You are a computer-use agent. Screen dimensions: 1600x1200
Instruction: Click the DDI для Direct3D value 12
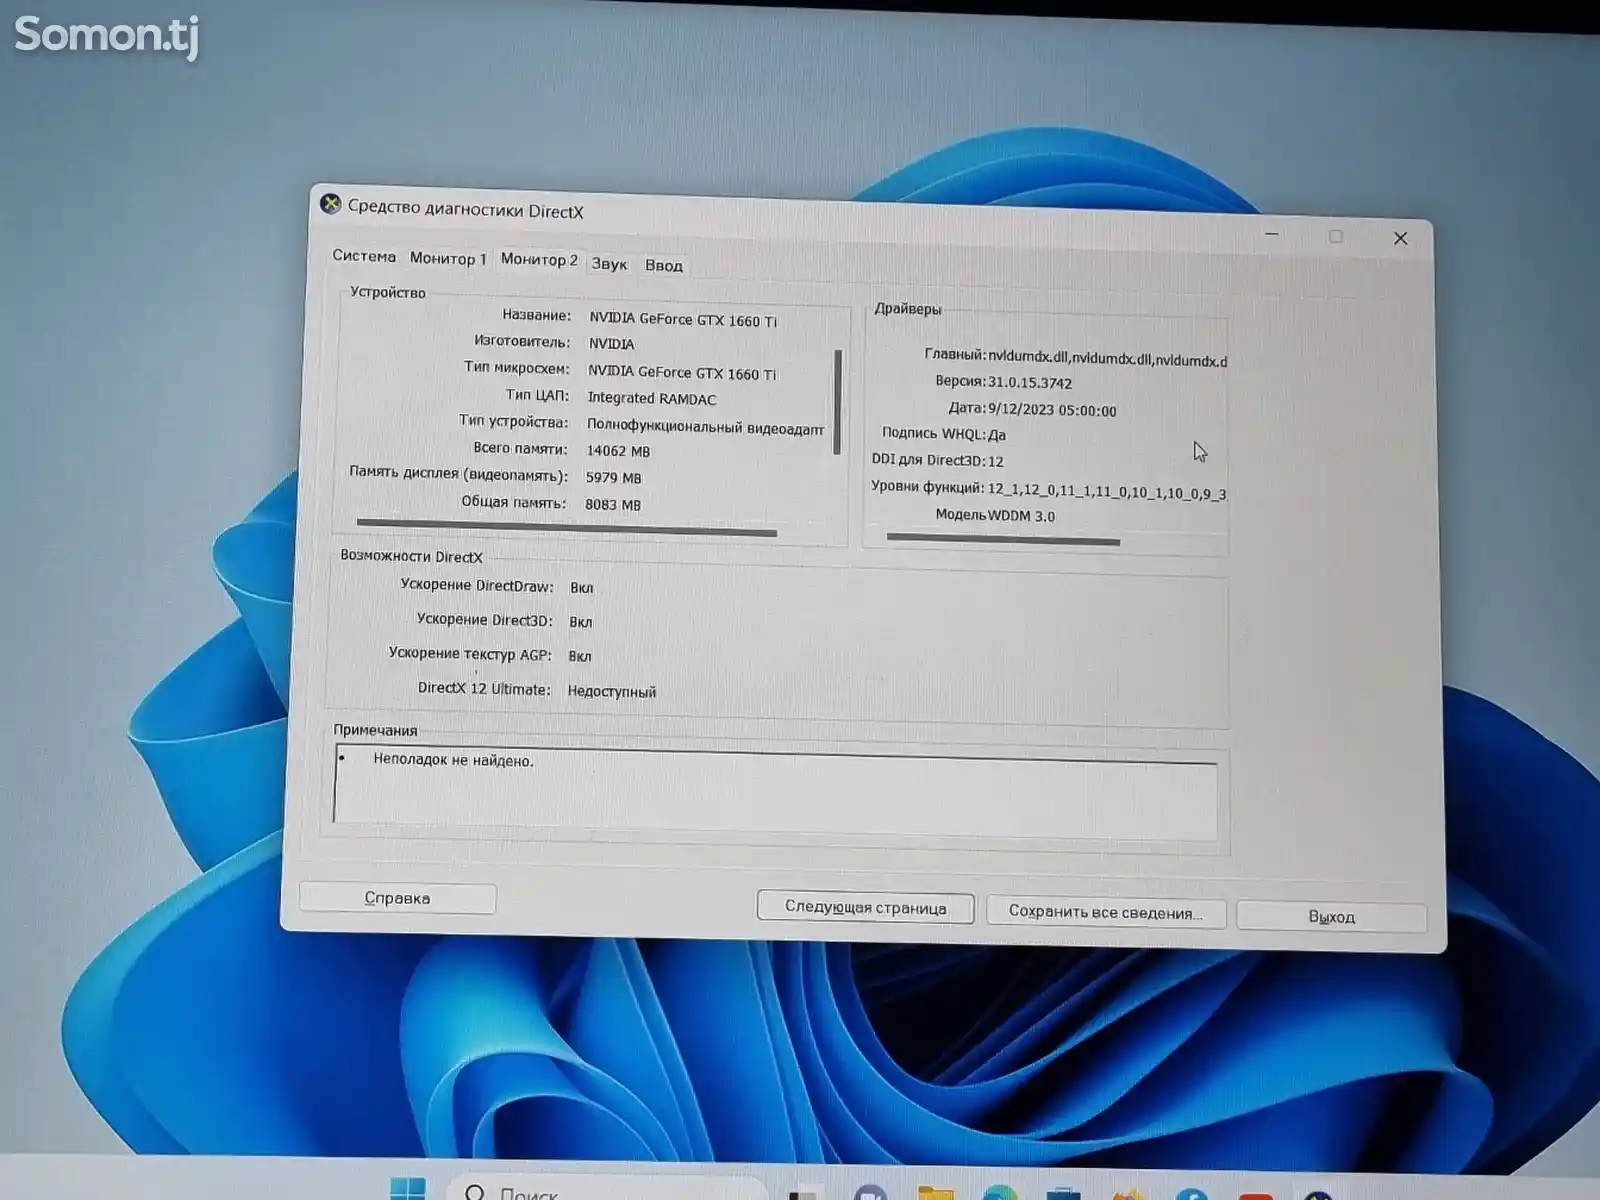tap(995, 461)
